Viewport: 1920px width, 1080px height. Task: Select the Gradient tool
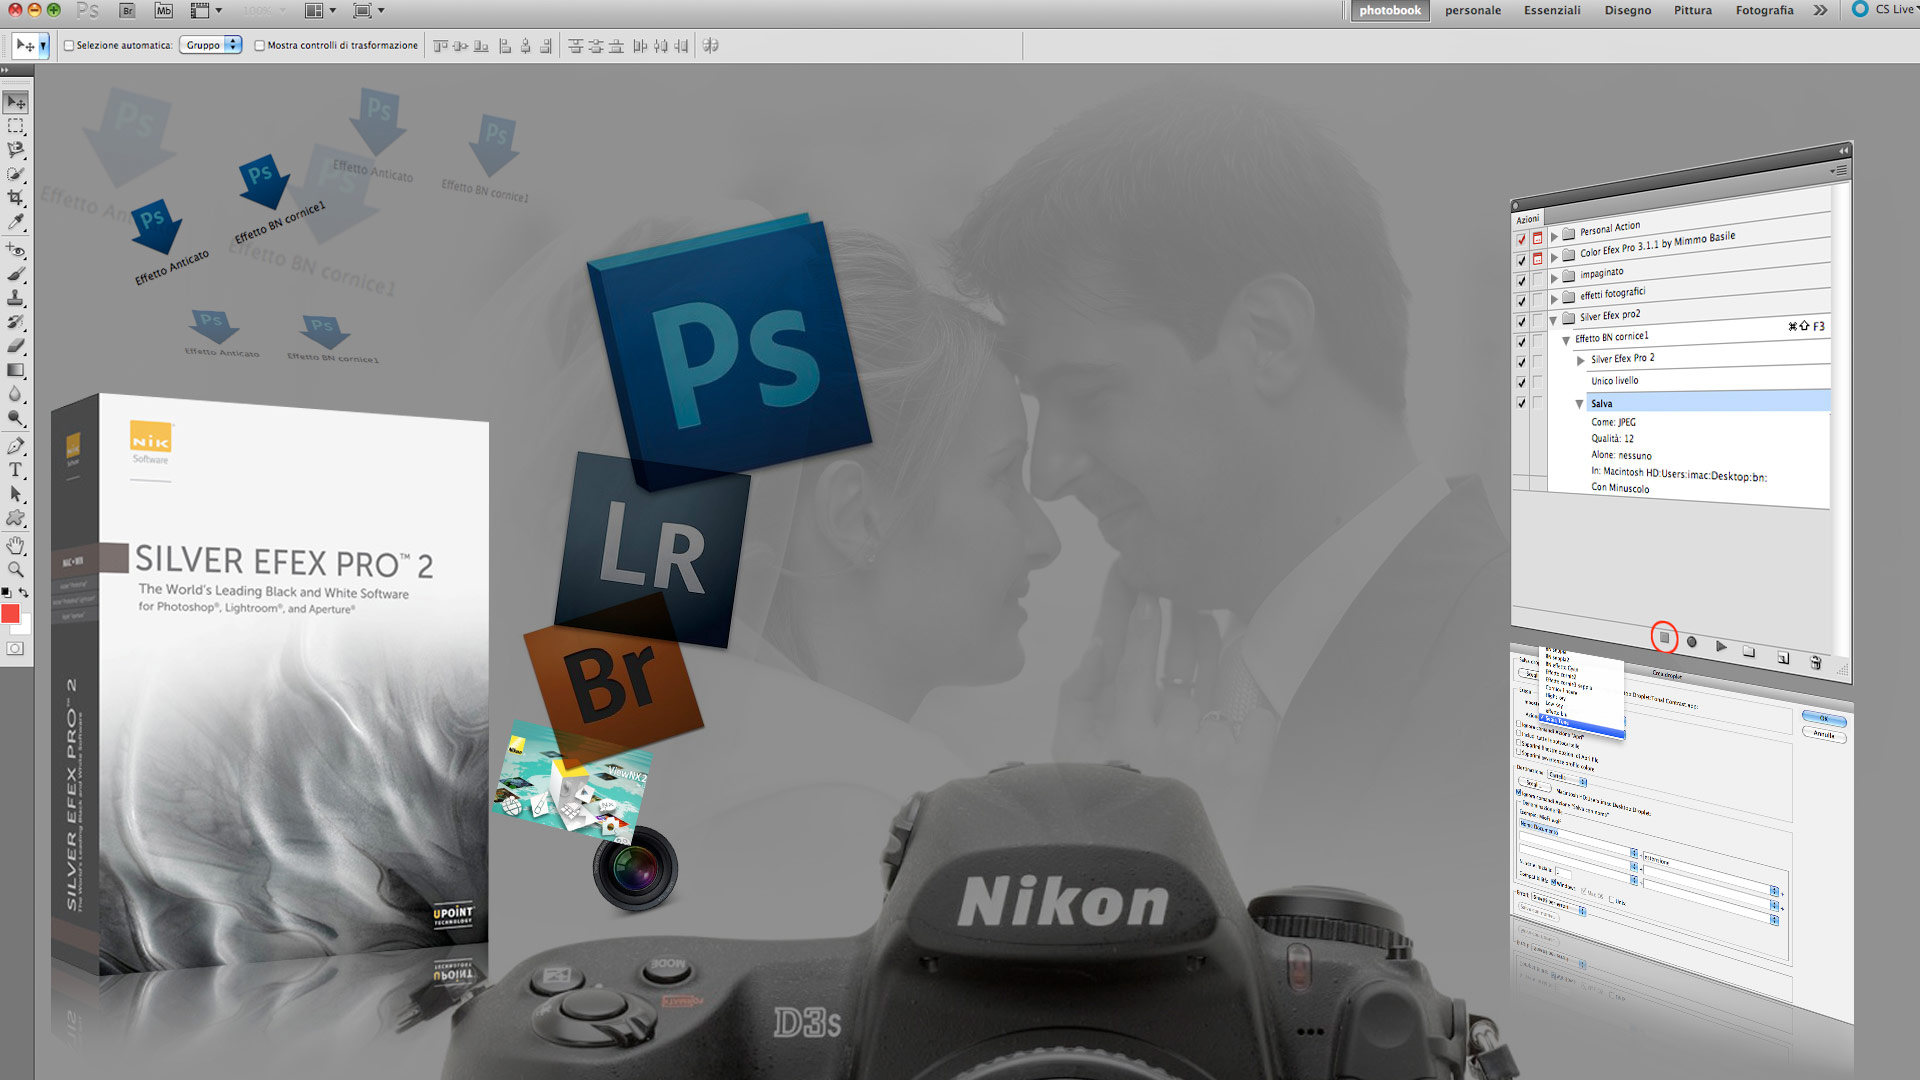[16, 370]
